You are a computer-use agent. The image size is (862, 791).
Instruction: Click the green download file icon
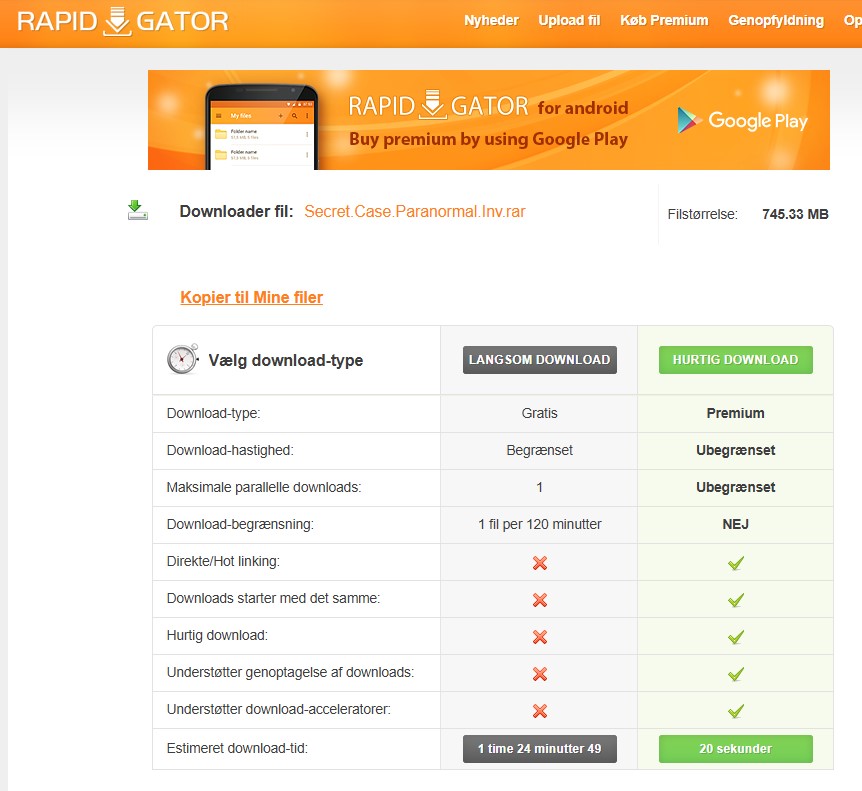coord(137,210)
